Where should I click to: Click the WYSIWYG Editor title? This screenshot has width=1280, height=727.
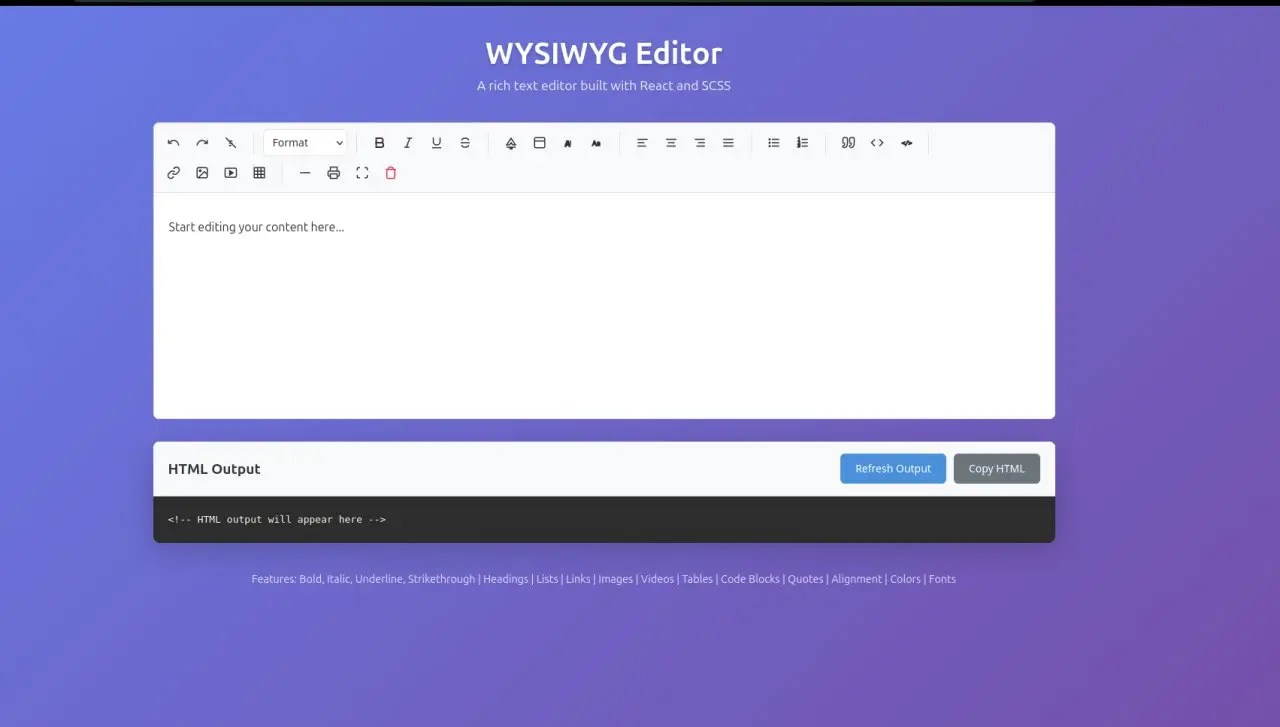pos(604,53)
